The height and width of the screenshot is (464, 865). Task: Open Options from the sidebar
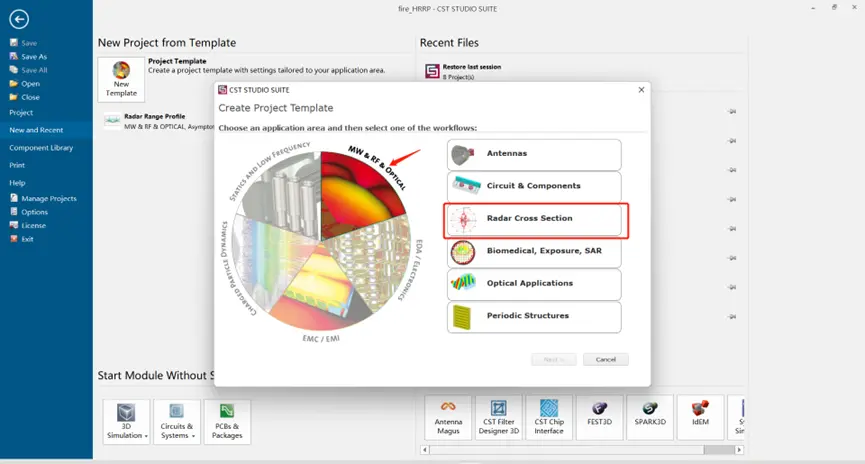pos(29,212)
